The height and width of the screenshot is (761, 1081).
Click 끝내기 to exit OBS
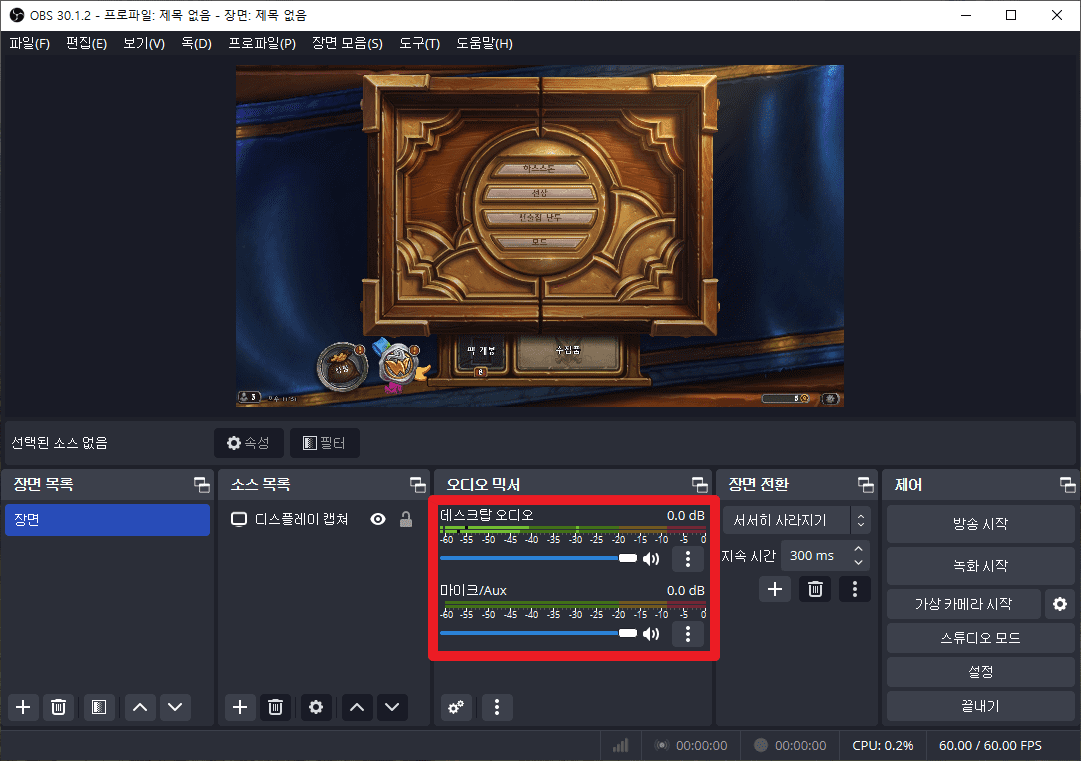[980, 707]
